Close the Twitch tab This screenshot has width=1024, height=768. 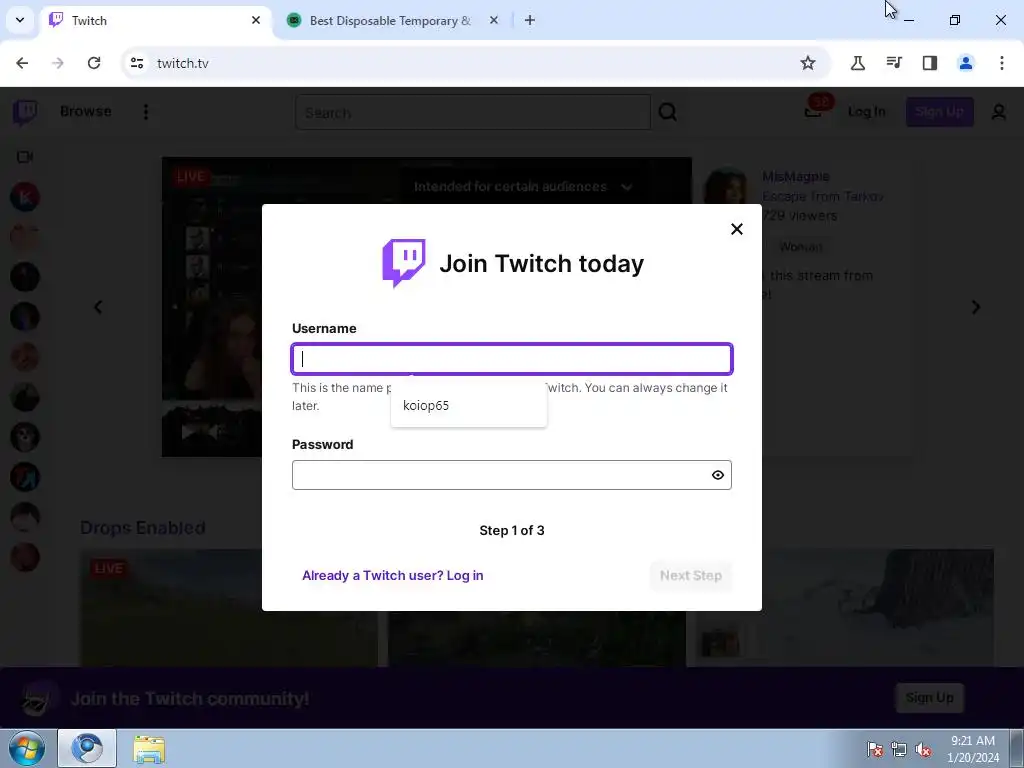tap(256, 20)
